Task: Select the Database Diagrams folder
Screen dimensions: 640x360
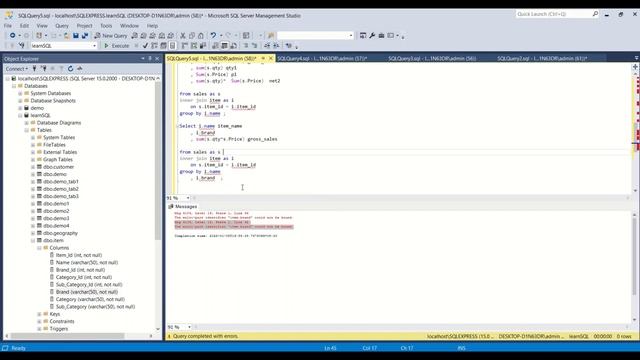Action: 59,123
